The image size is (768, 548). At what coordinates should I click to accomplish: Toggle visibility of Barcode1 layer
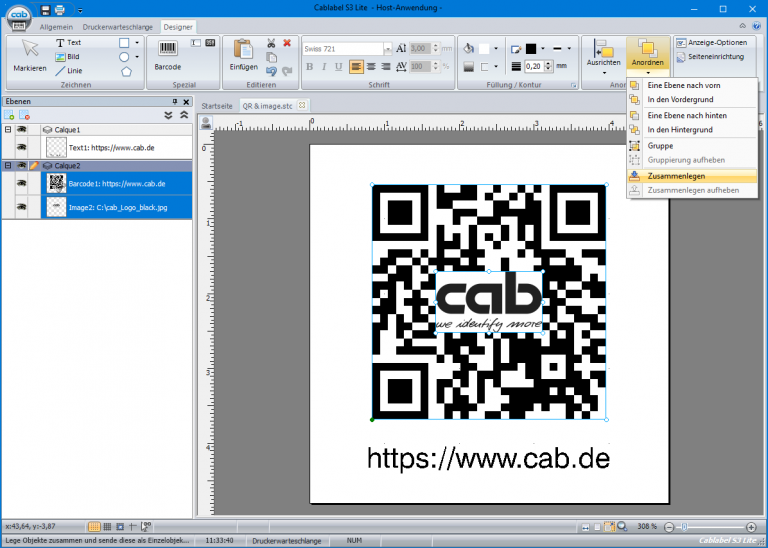tap(21, 183)
